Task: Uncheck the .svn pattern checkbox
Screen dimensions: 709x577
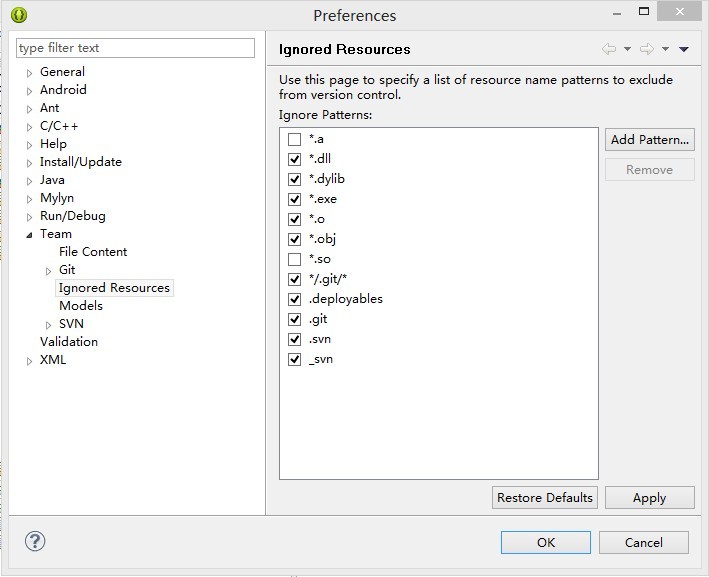Action: point(294,339)
